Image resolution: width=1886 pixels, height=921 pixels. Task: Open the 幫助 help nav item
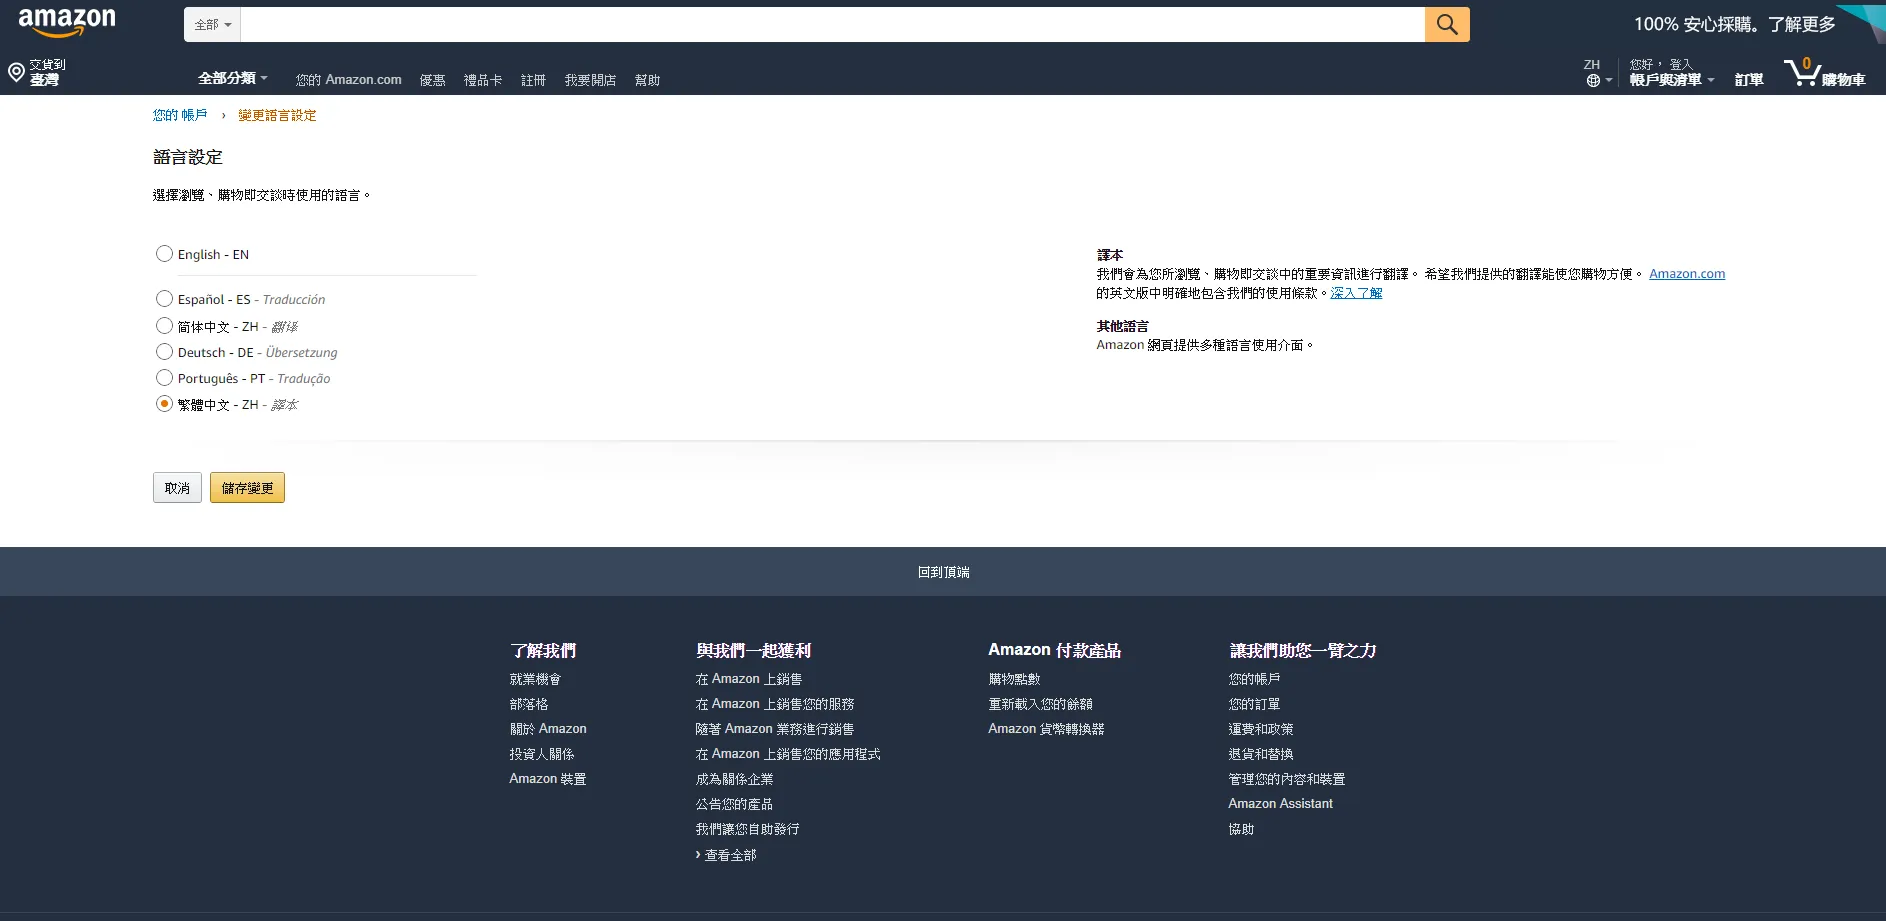(647, 80)
